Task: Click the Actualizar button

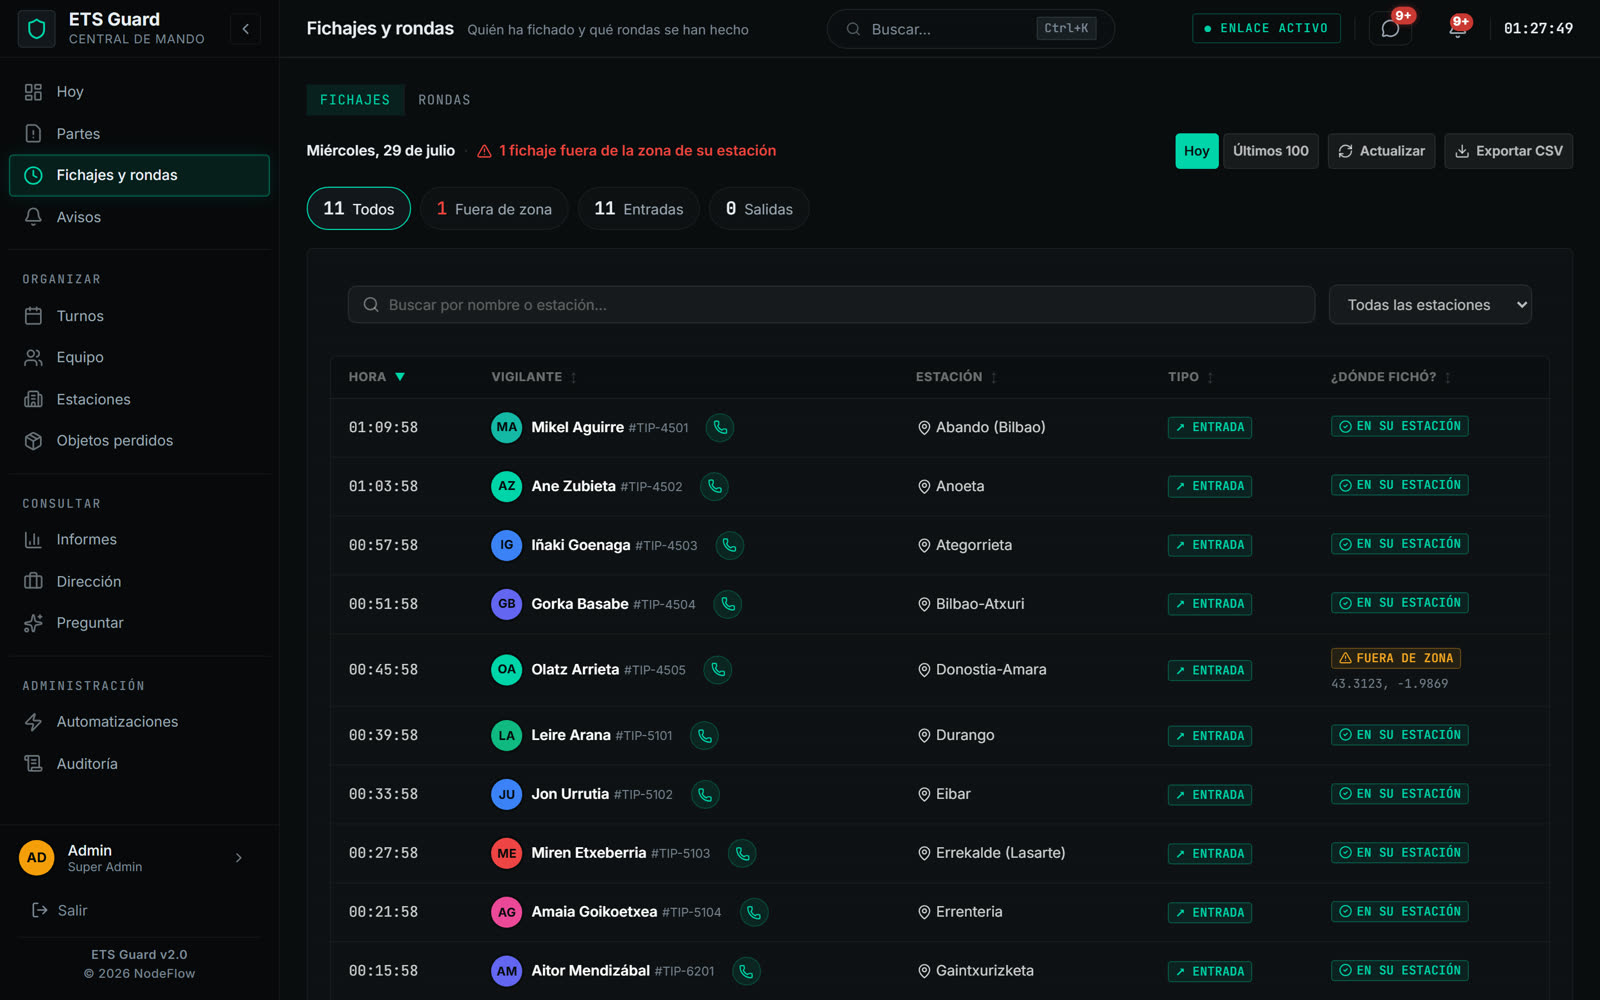Action: point(1382,151)
